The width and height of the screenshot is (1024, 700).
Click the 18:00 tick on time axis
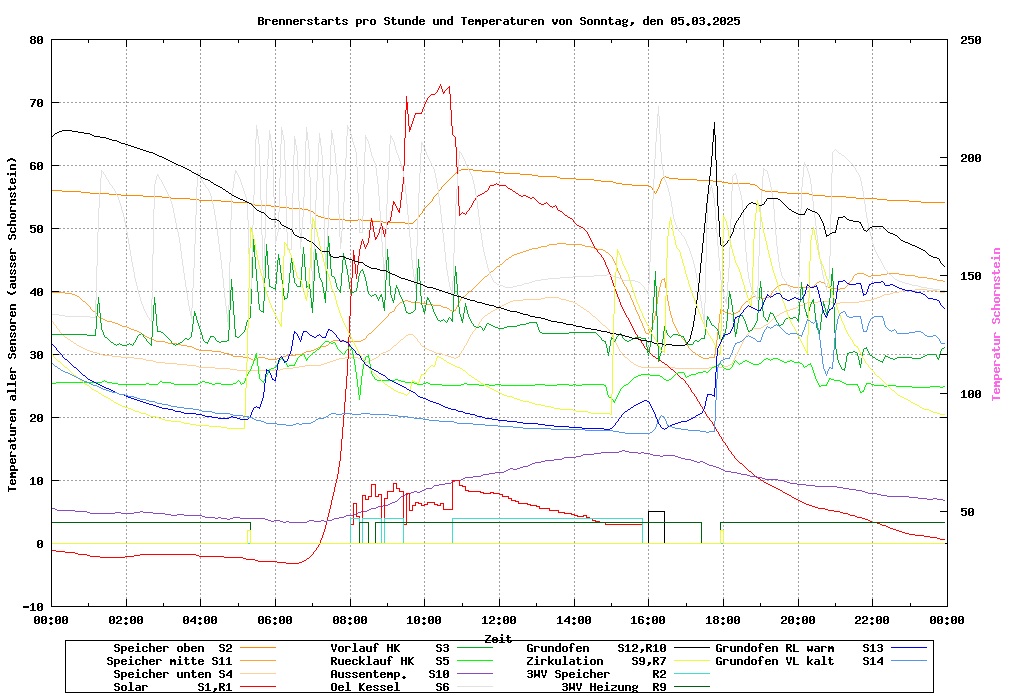[723, 620]
